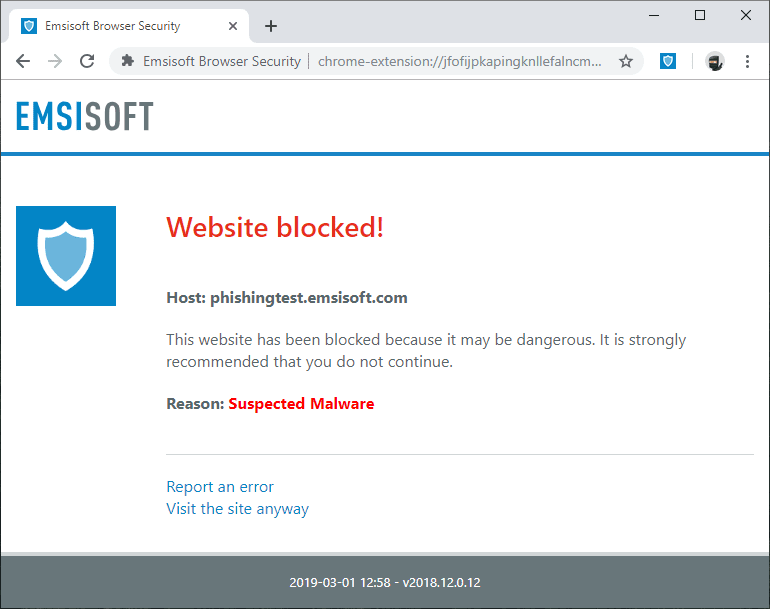Screen dimensions: 770x609
Task: Close the Emsisoft Browser Security tab
Action: tap(233, 26)
